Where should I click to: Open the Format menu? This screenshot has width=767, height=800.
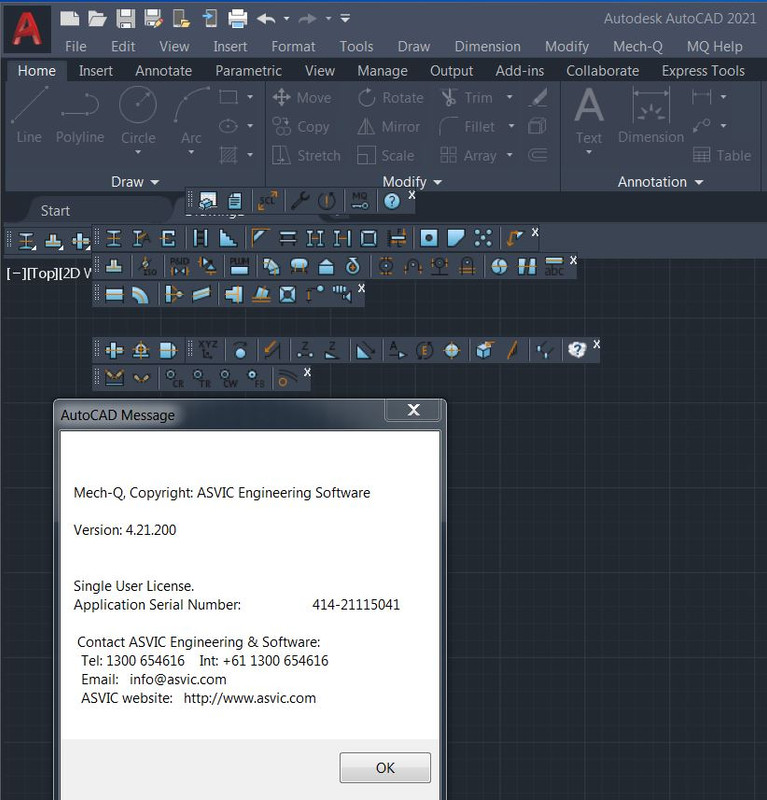[293, 46]
